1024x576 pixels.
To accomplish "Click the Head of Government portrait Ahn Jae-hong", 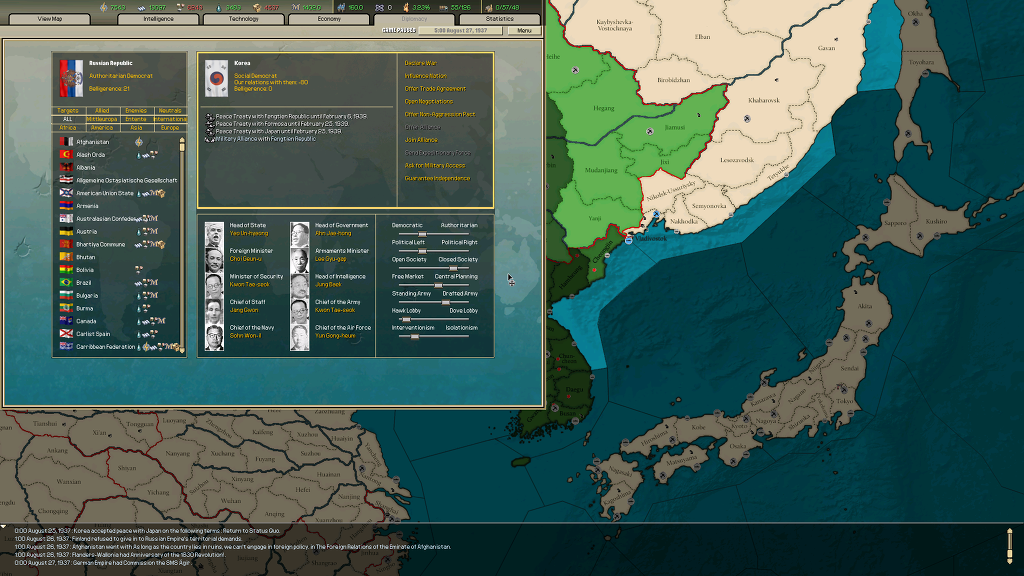I will (x=300, y=234).
